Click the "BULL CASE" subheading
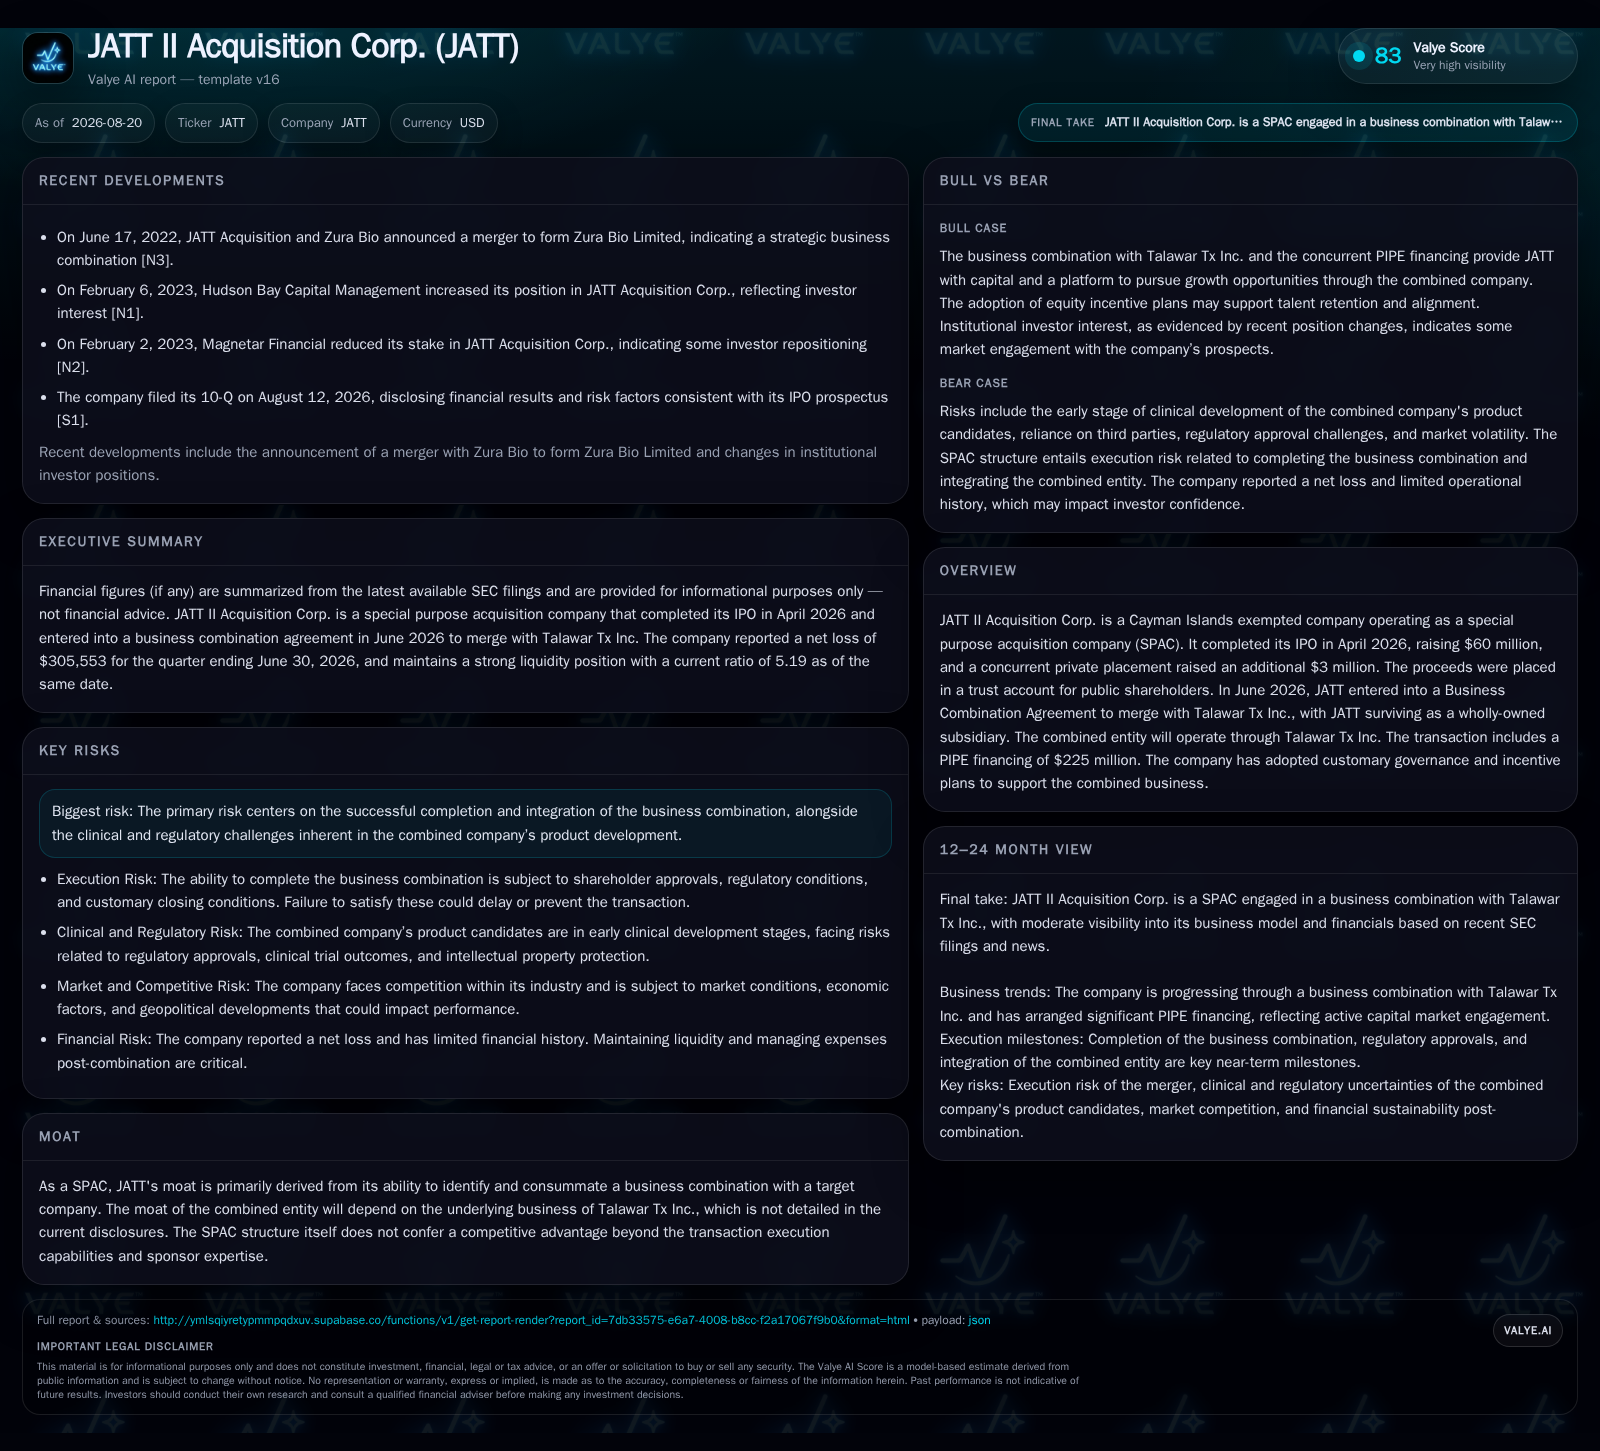 point(973,229)
